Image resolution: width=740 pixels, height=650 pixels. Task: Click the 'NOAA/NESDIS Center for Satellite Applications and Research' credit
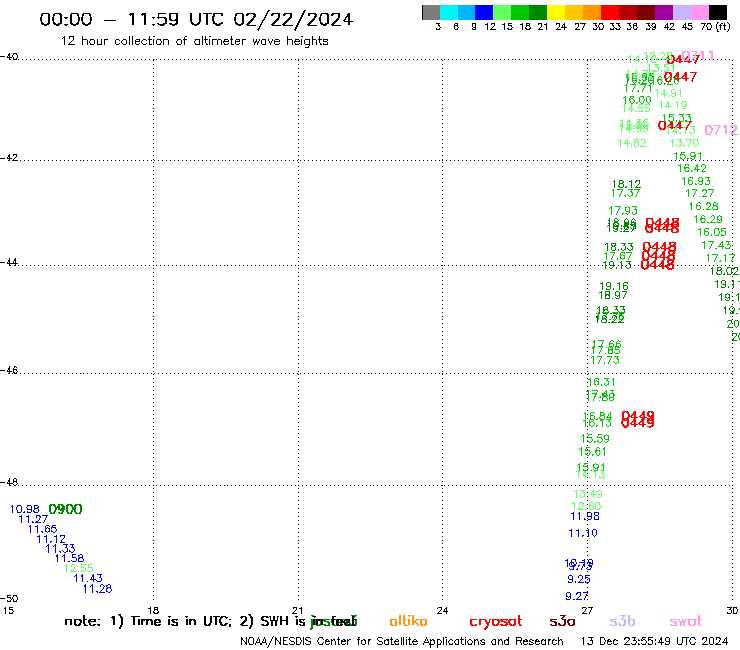(402, 642)
